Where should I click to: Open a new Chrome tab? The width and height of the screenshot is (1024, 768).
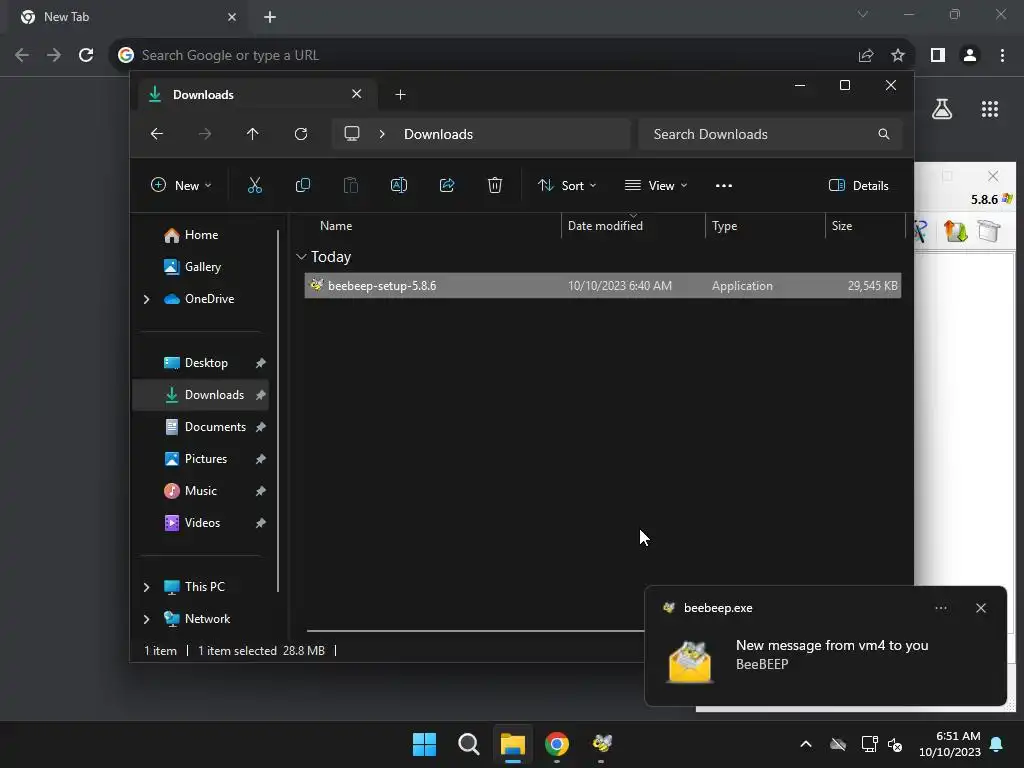pyautogui.click(x=270, y=17)
